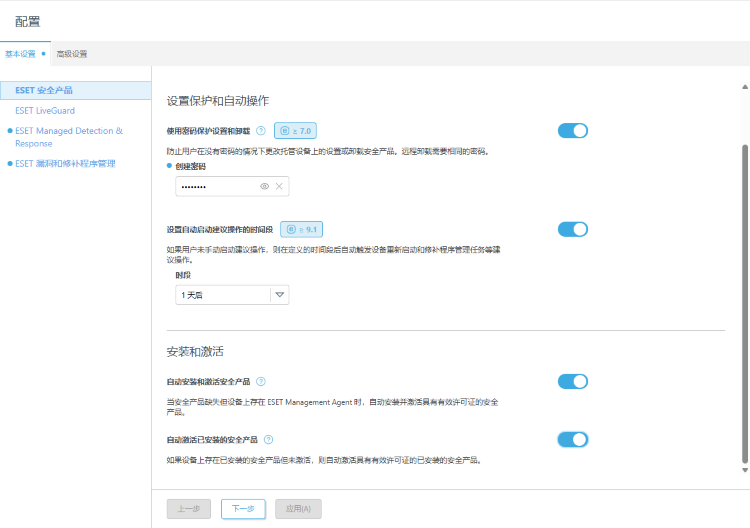Click the ≥ 7.0 version badge
The image size is (750, 528).
point(295,131)
